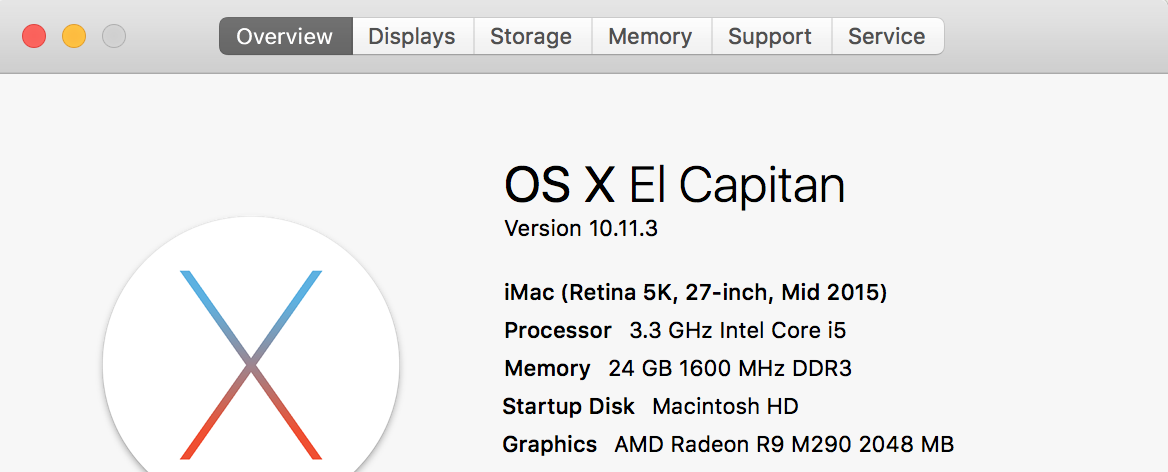Click the grey disabled zoom button
The height and width of the screenshot is (472, 1168).
click(x=114, y=37)
